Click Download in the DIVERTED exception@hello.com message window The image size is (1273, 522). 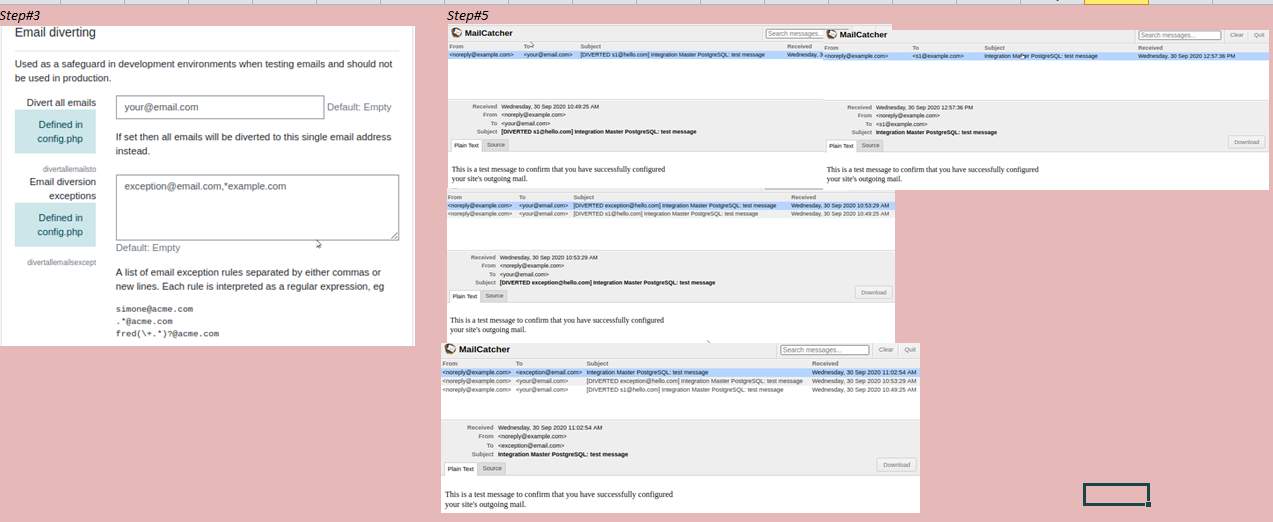point(874,292)
